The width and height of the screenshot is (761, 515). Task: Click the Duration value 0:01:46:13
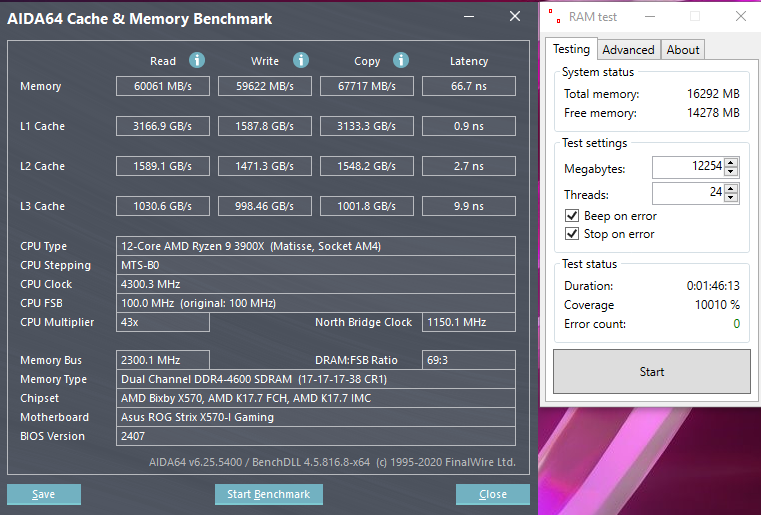(713, 286)
